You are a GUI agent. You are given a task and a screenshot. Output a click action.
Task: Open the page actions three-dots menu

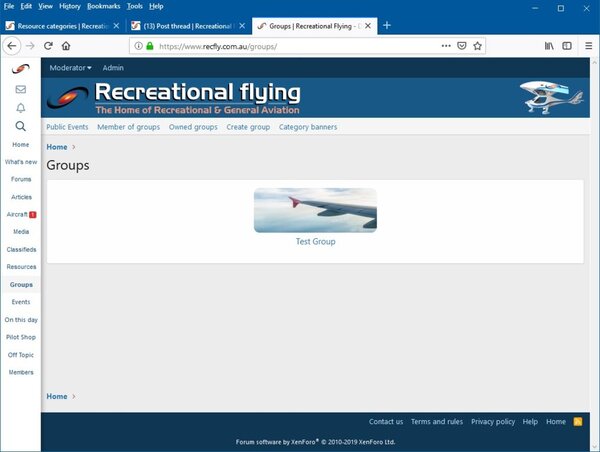point(445,46)
